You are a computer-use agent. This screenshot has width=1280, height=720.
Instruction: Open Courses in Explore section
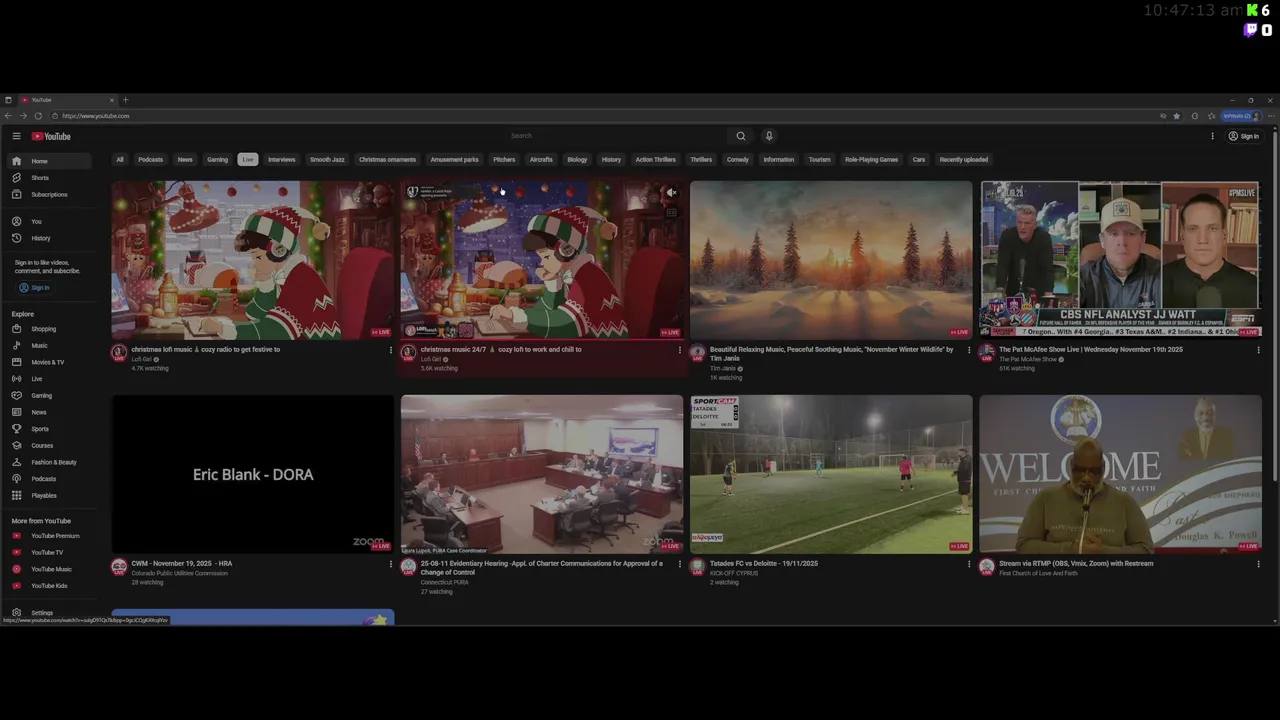pos(50,445)
